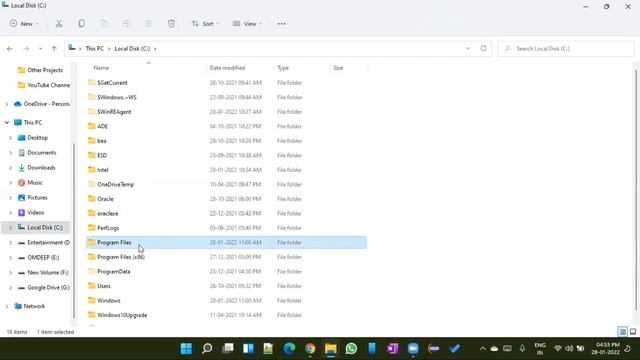Select the ESD folder row
The image size is (640, 360).
[227, 155]
